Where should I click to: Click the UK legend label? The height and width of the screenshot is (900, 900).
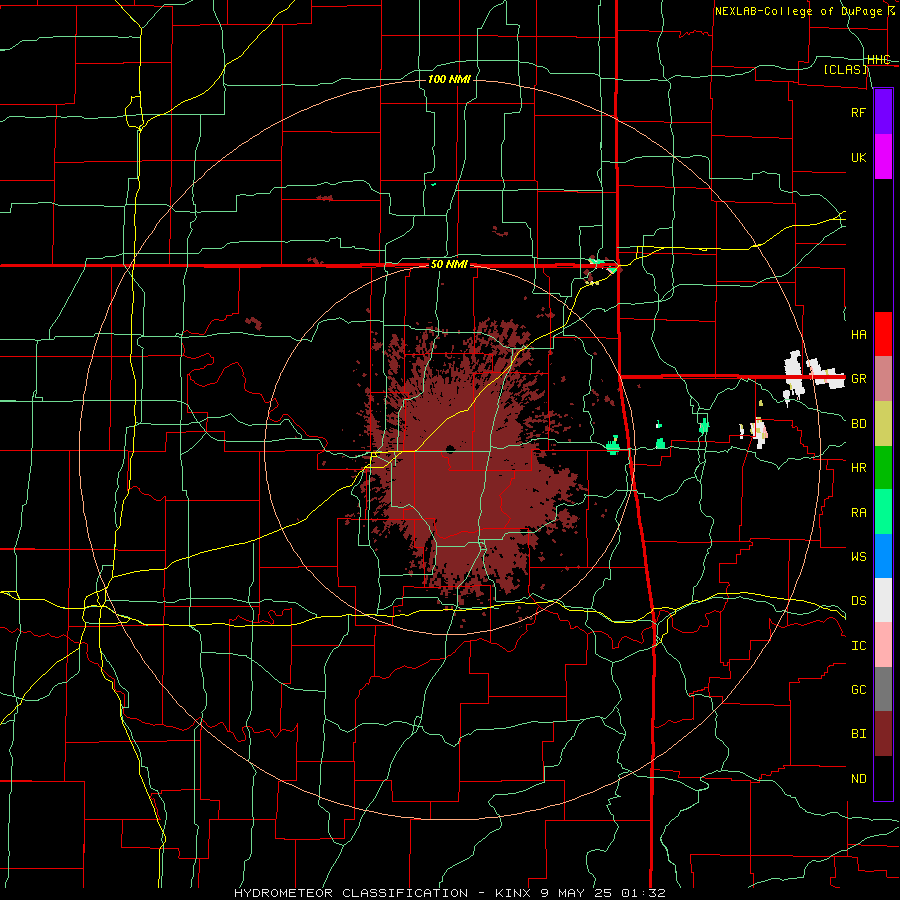859,157
